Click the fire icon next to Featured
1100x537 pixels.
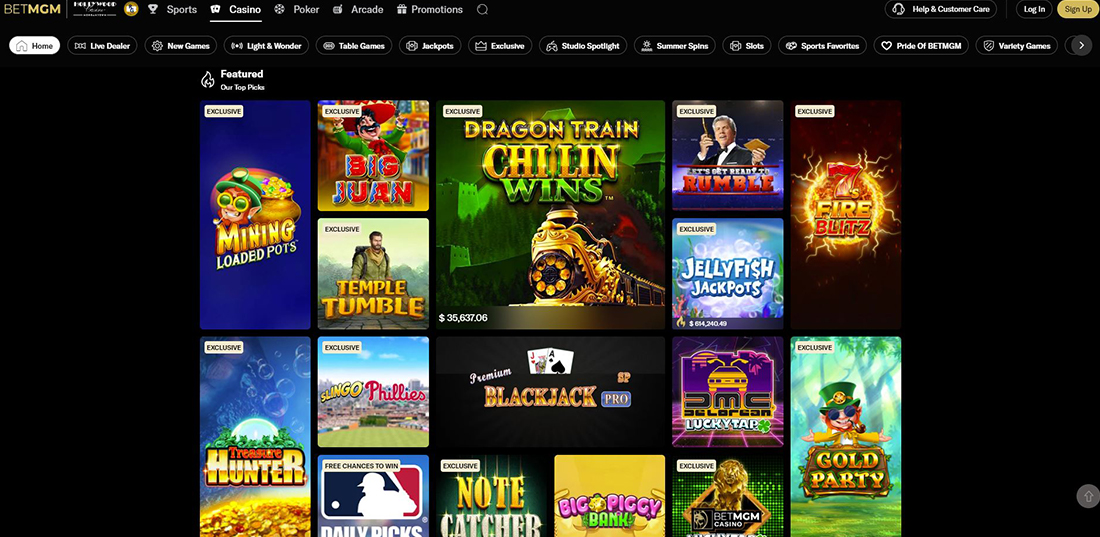(x=208, y=80)
